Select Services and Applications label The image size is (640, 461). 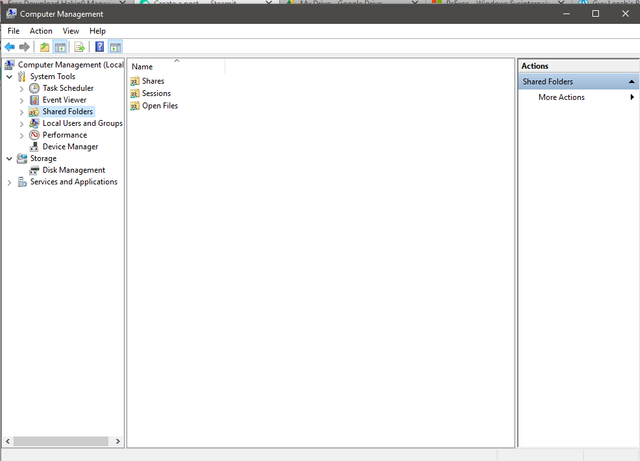tap(74, 182)
